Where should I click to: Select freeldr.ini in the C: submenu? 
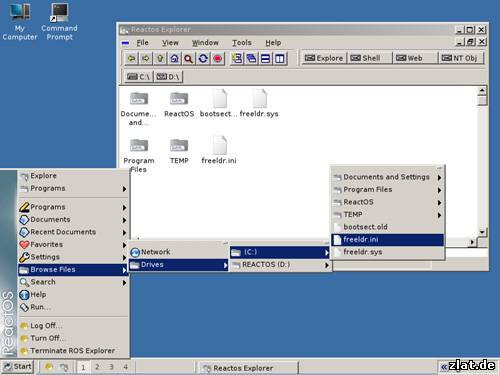coord(388,240)
